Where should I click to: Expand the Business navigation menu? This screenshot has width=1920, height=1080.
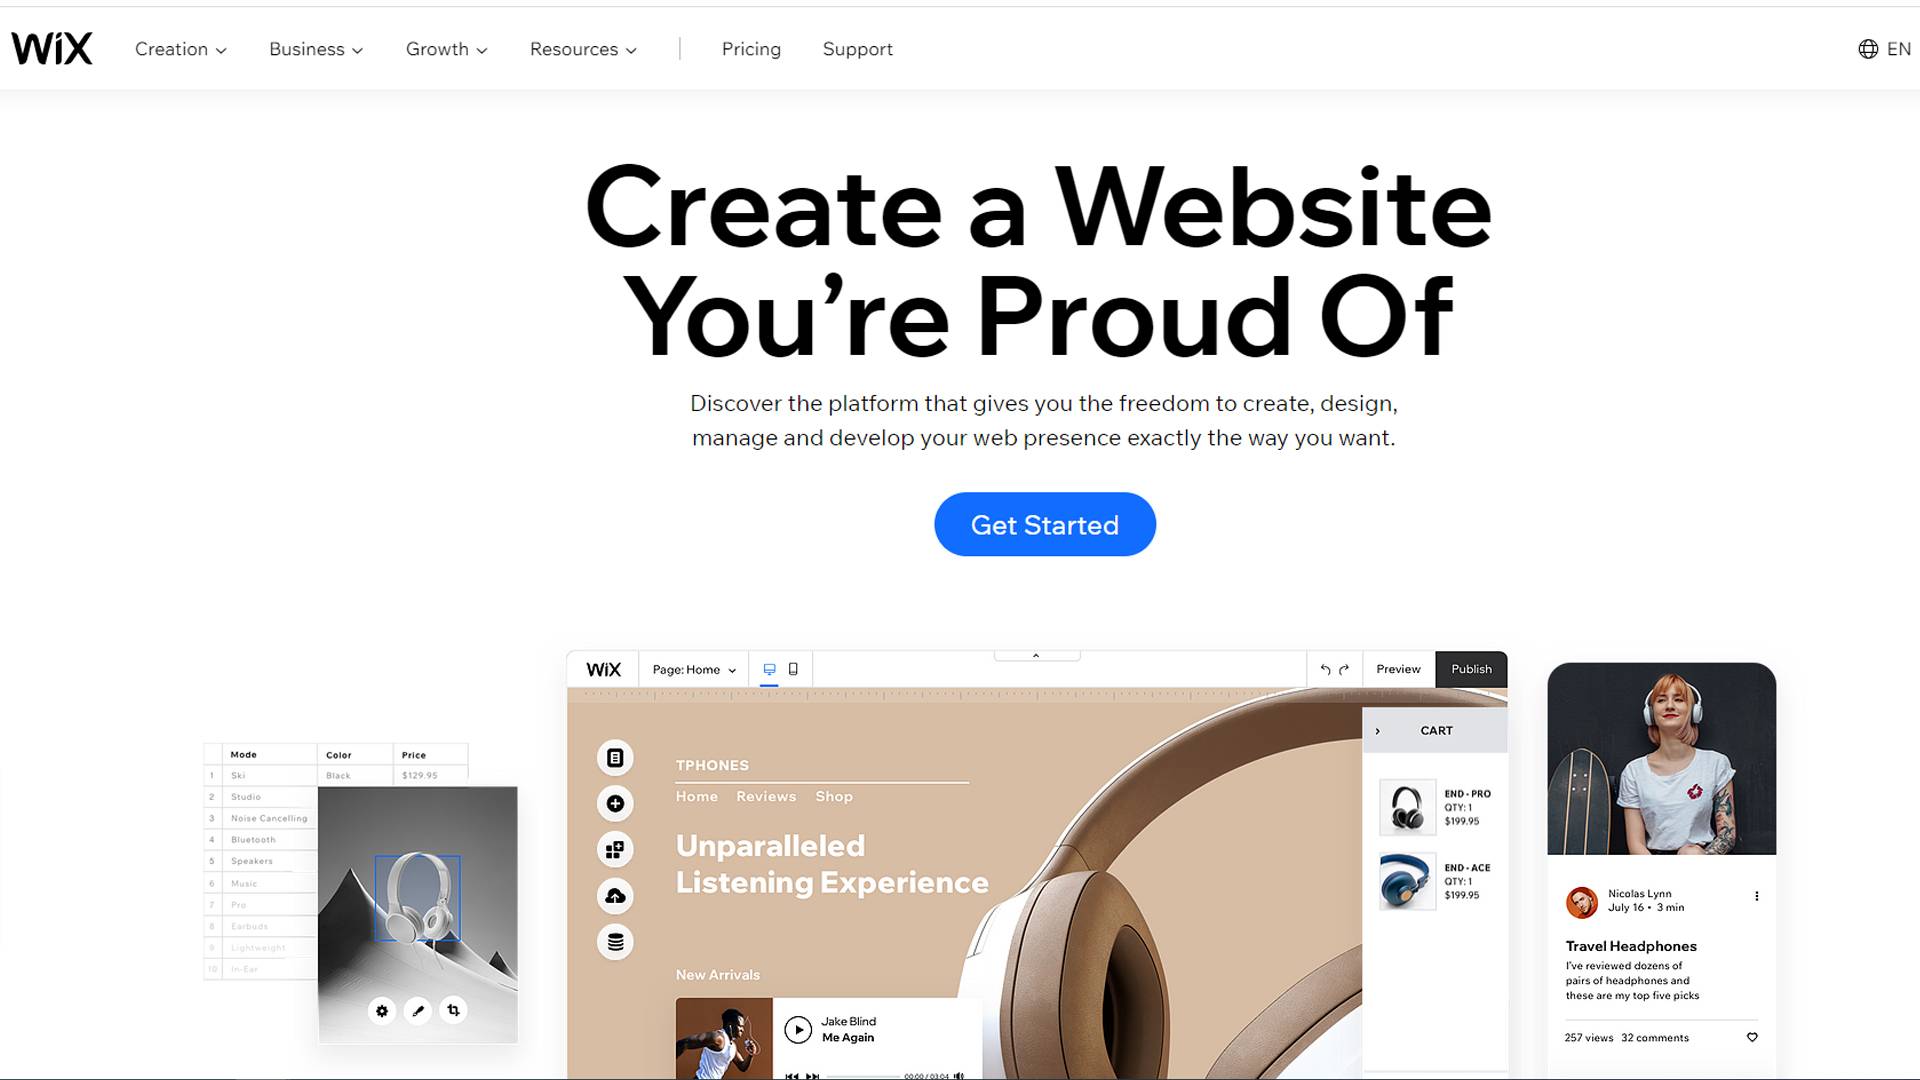pyautogui.click(x=315, y=49)
